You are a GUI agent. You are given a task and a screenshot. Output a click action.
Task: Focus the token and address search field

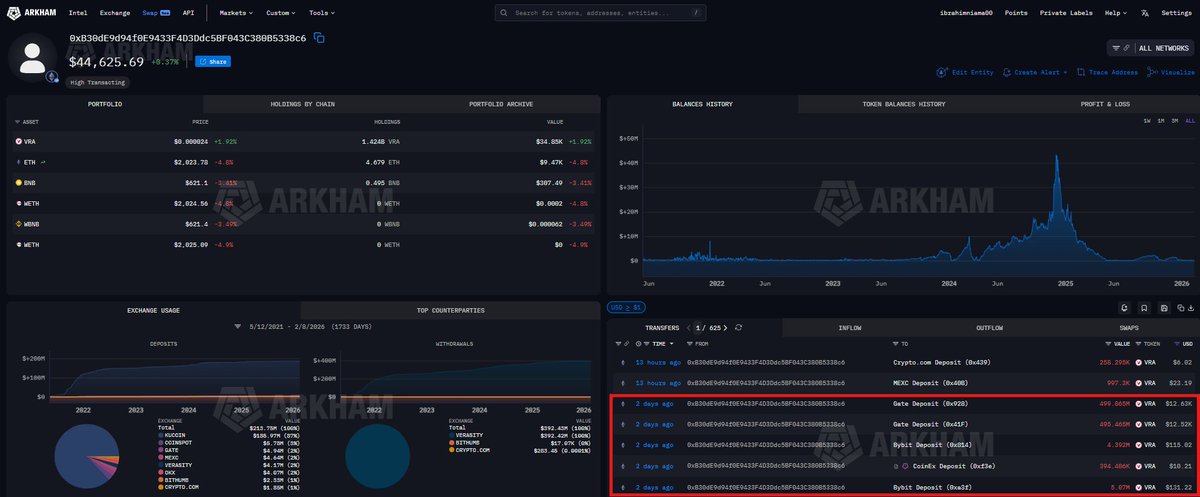click(602, 13)
